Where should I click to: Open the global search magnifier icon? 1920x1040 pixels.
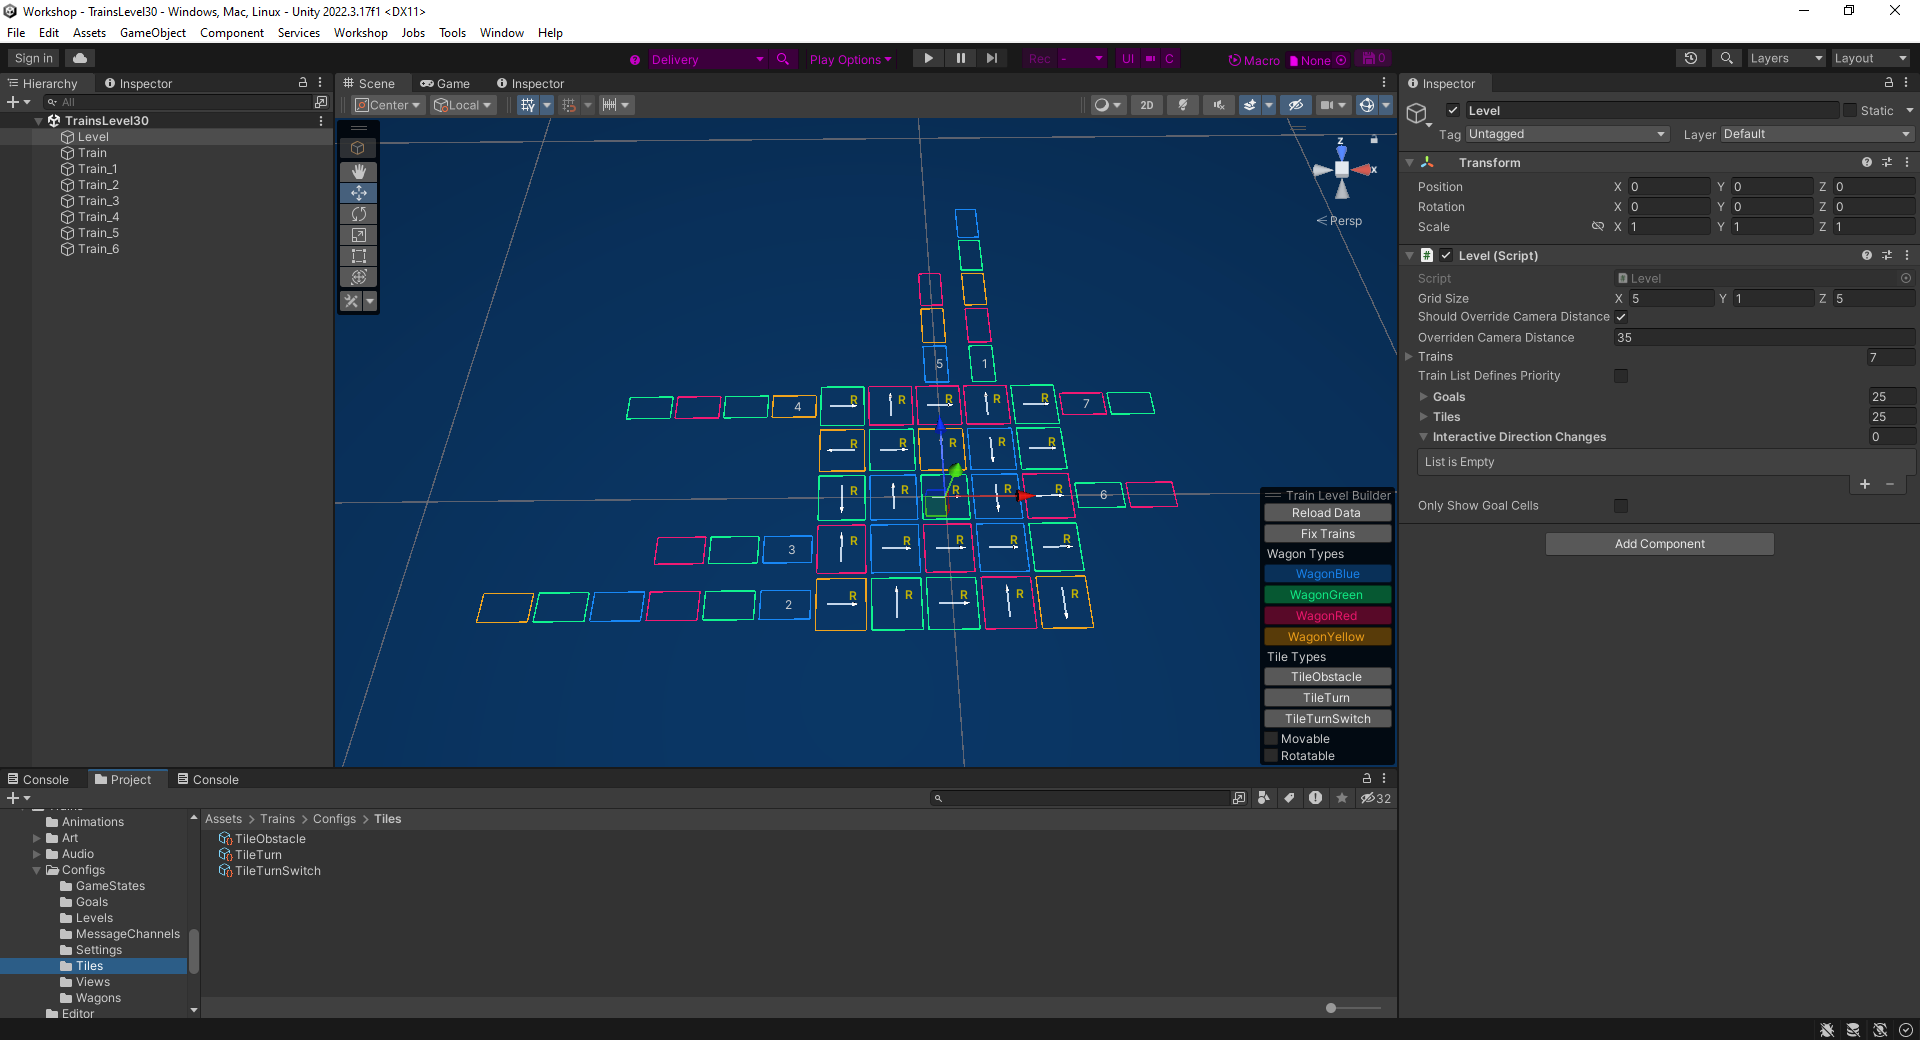click(1727, 59)
